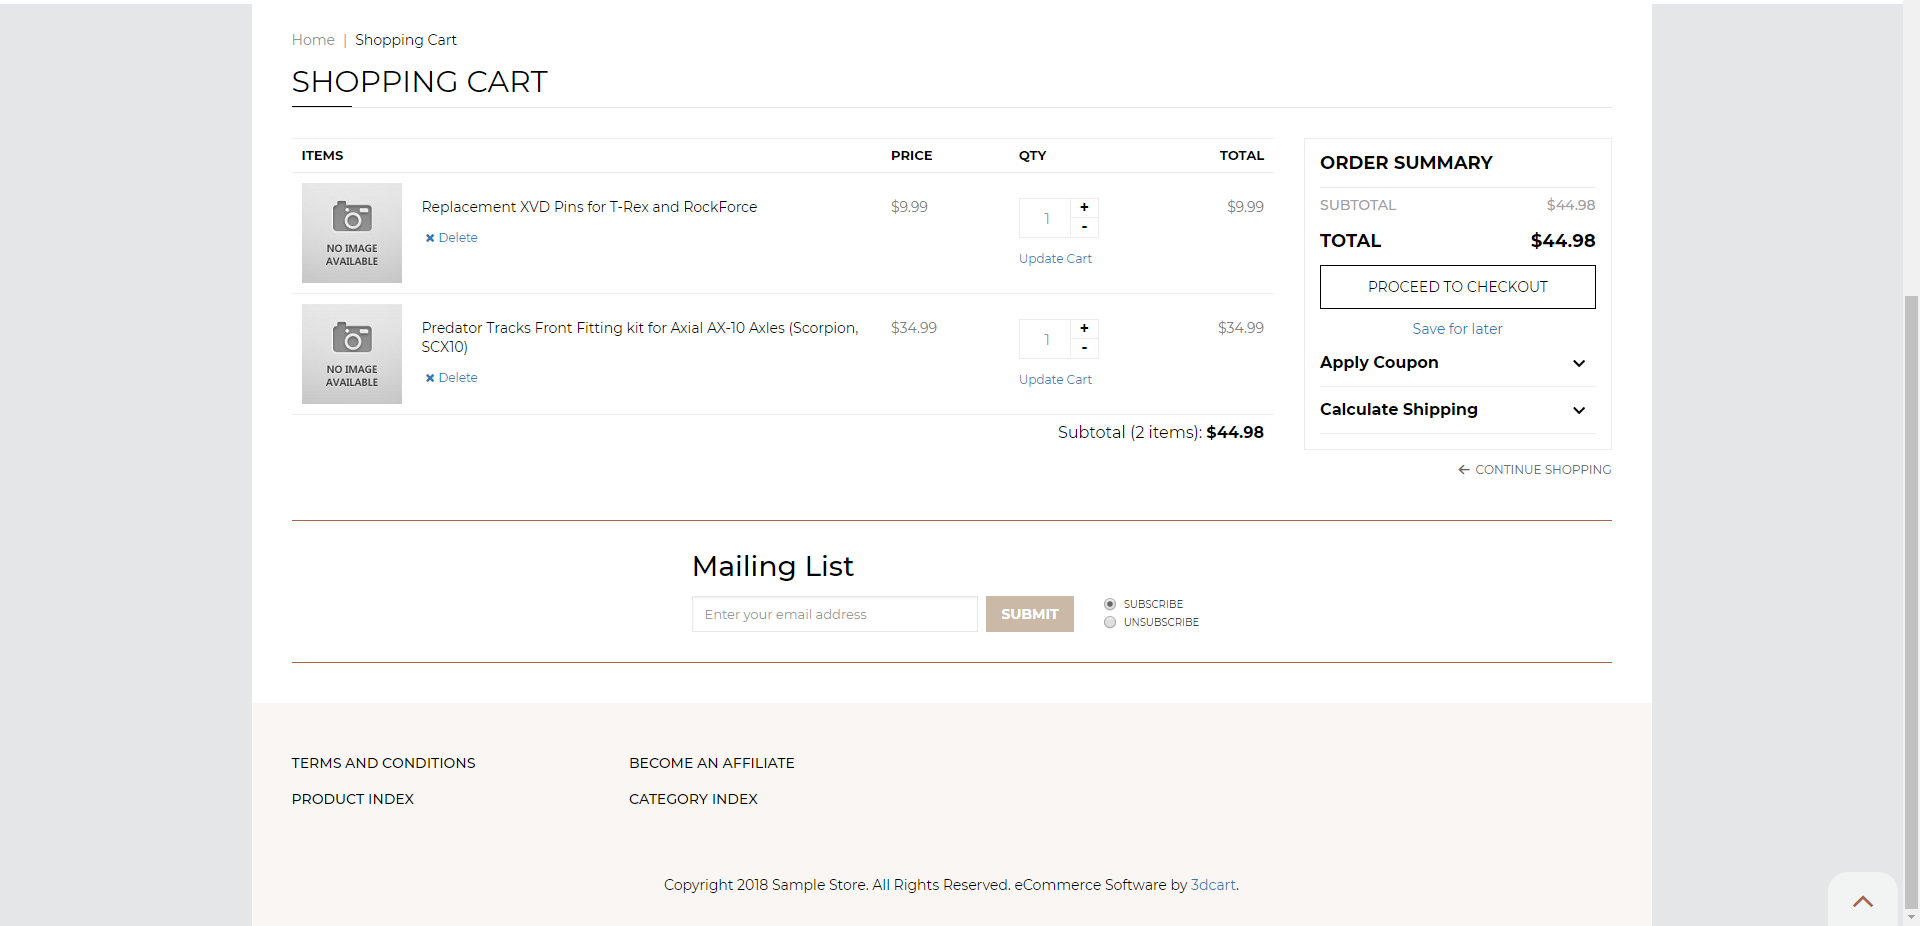Open Terms and Conditions footer link
Viewport: 1920px width, 926px height.
click(383, 763)
